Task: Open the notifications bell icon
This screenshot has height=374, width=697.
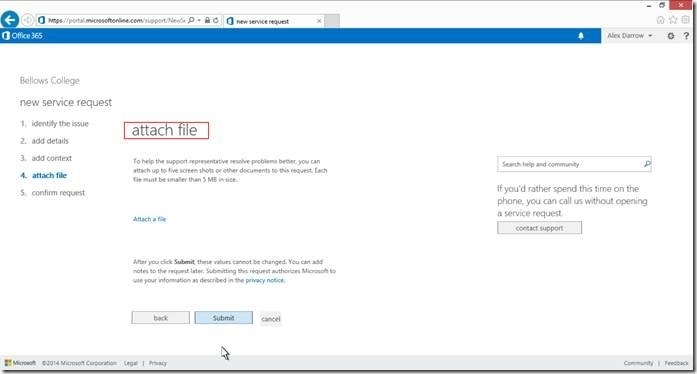Action: pos(581,36)
